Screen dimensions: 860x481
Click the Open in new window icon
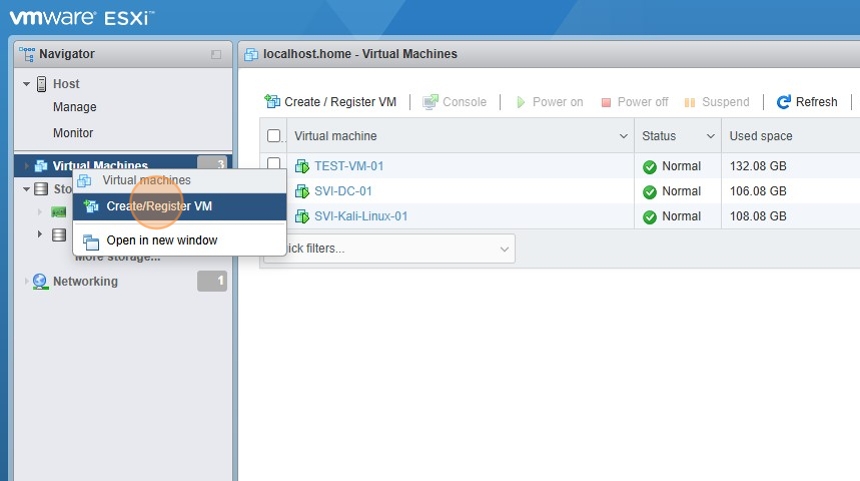click(x=91, y=241)
